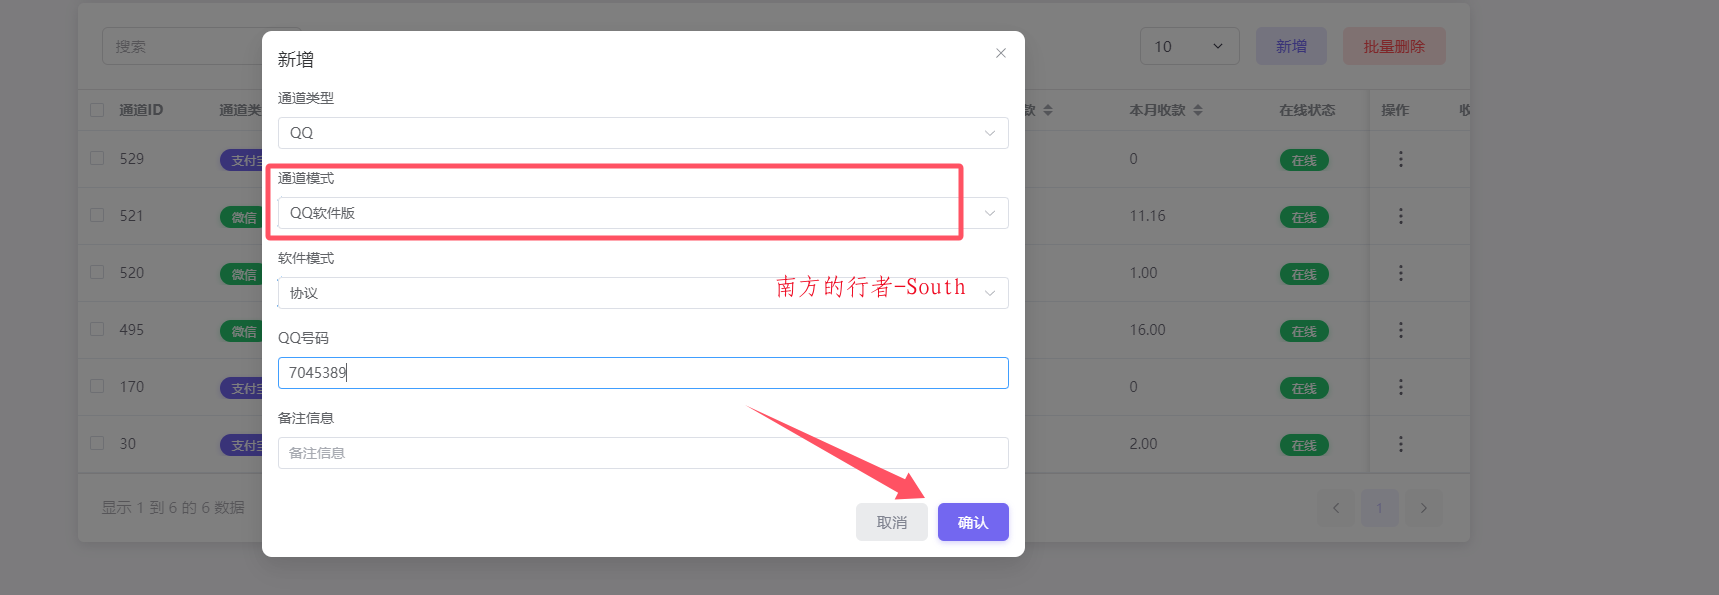Open the actions menu for row 520
This screenshot has width=1719, height=595.
(x=1401, y=273)
